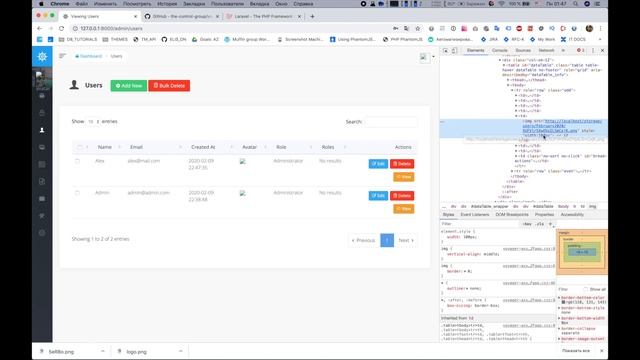Click the browser address bar URL
Screen dimensions: 640x360
(111, 29)
